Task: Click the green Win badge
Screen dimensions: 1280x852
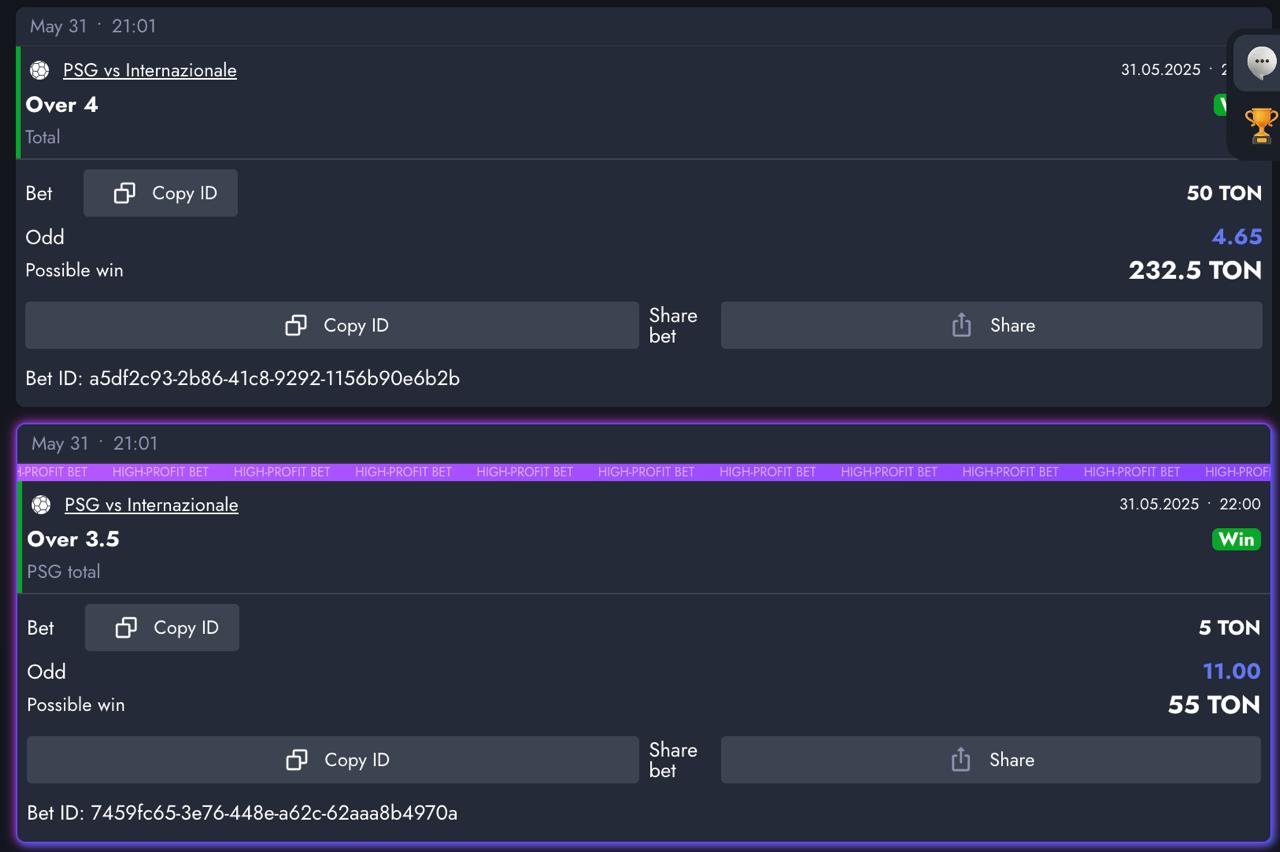Action: 1236,539
